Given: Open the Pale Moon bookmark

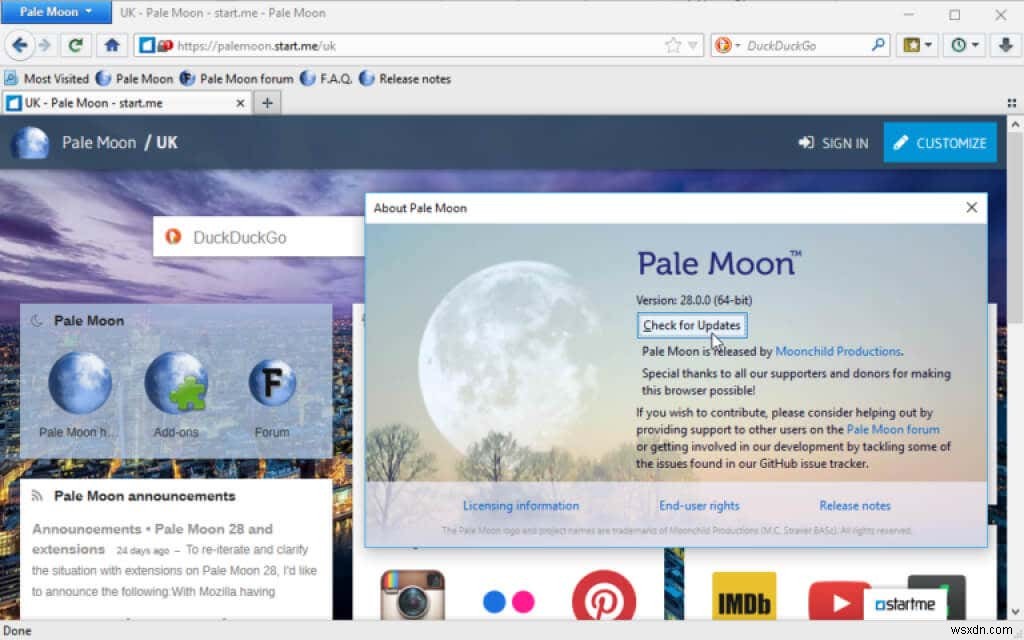Looking at the screenshot, I should click(135, 79).
